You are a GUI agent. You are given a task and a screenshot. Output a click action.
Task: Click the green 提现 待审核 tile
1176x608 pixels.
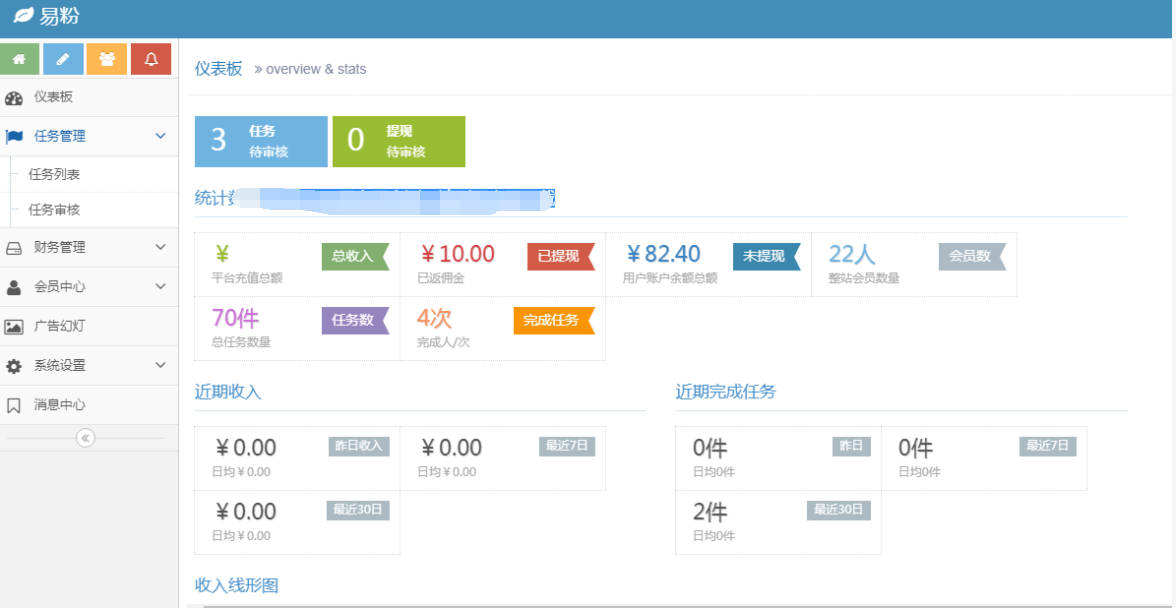tap(398, 141)
